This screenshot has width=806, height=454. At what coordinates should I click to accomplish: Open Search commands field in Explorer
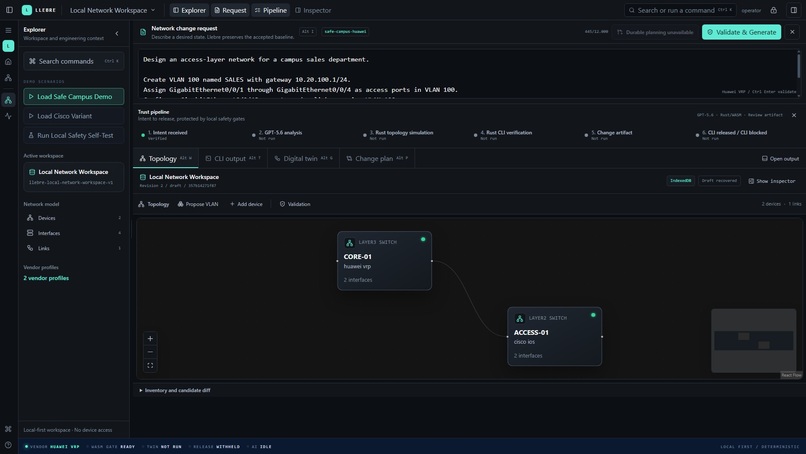click(x=74, y=61)
